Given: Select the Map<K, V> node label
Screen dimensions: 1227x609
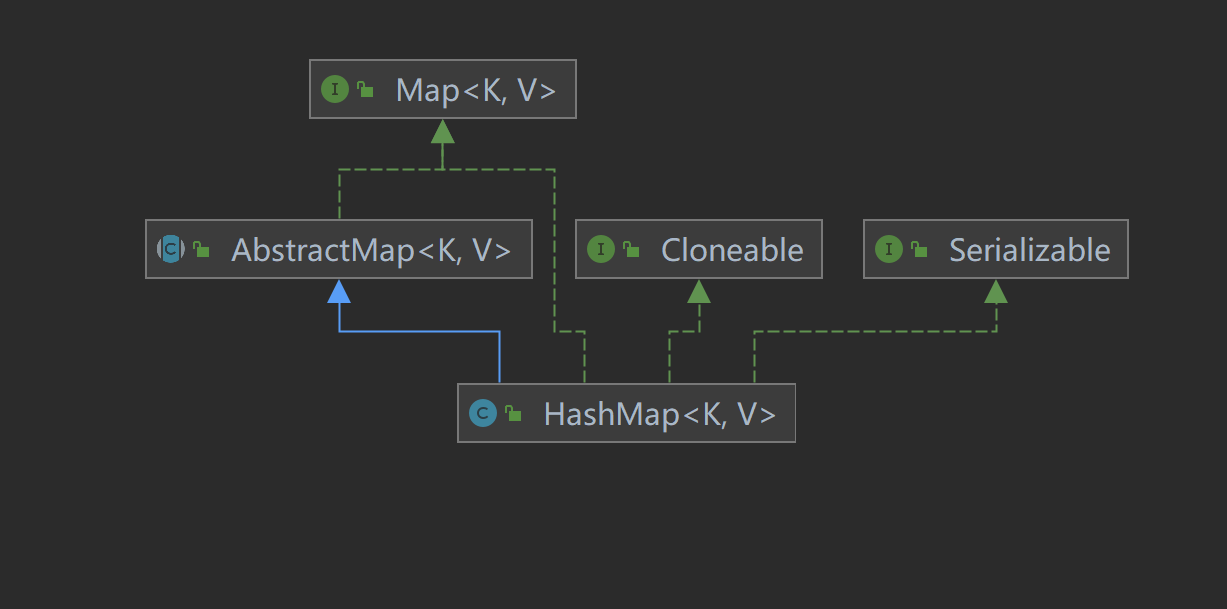Looking at the screenshot, I should pyautogui.click(x=476, y=90).
